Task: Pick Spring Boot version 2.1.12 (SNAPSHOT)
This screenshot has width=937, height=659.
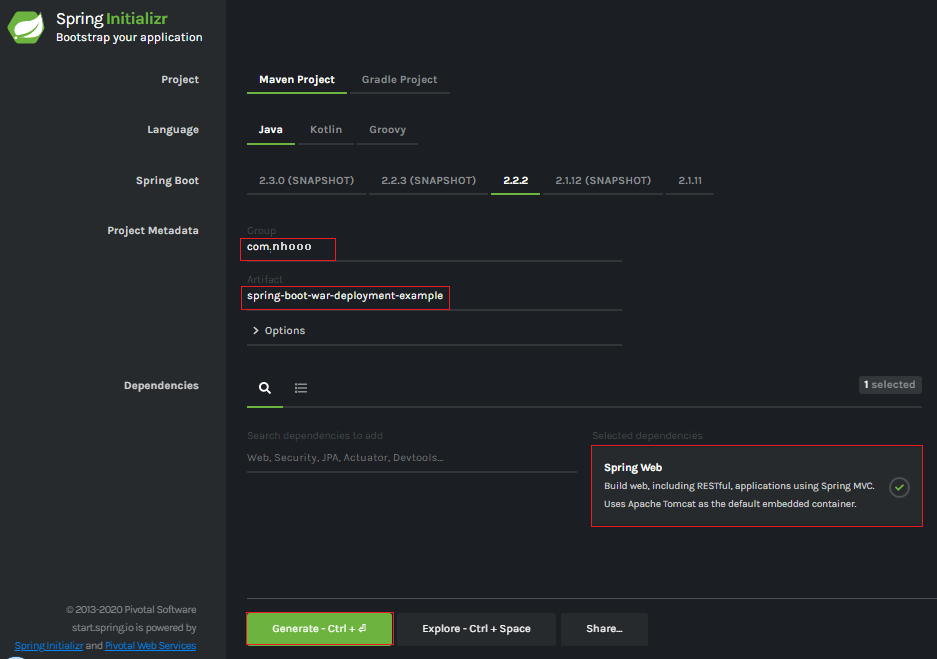Action: (x=603, y=181)
